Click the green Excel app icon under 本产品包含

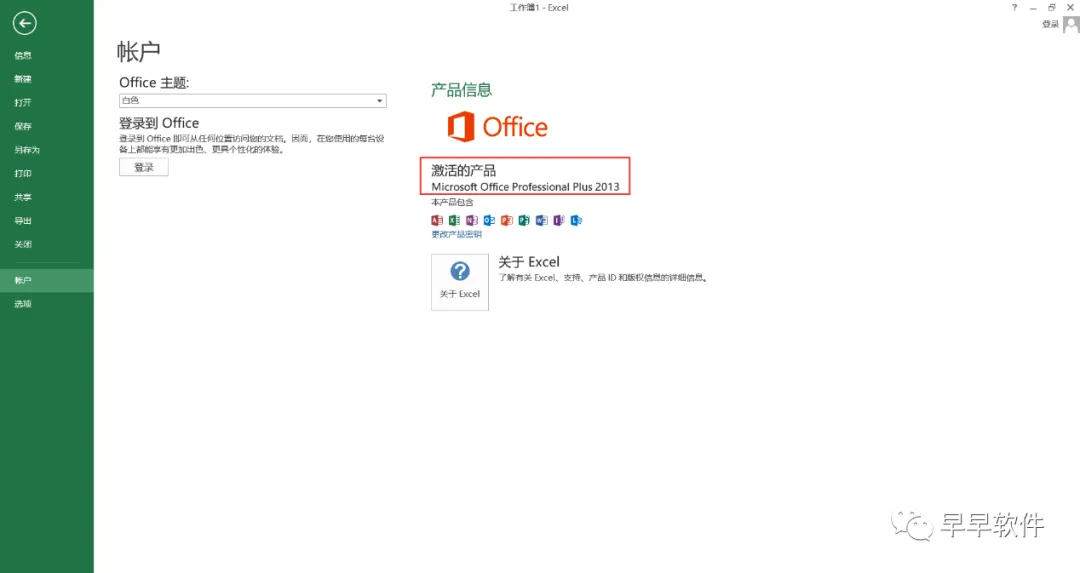(454, 220)
